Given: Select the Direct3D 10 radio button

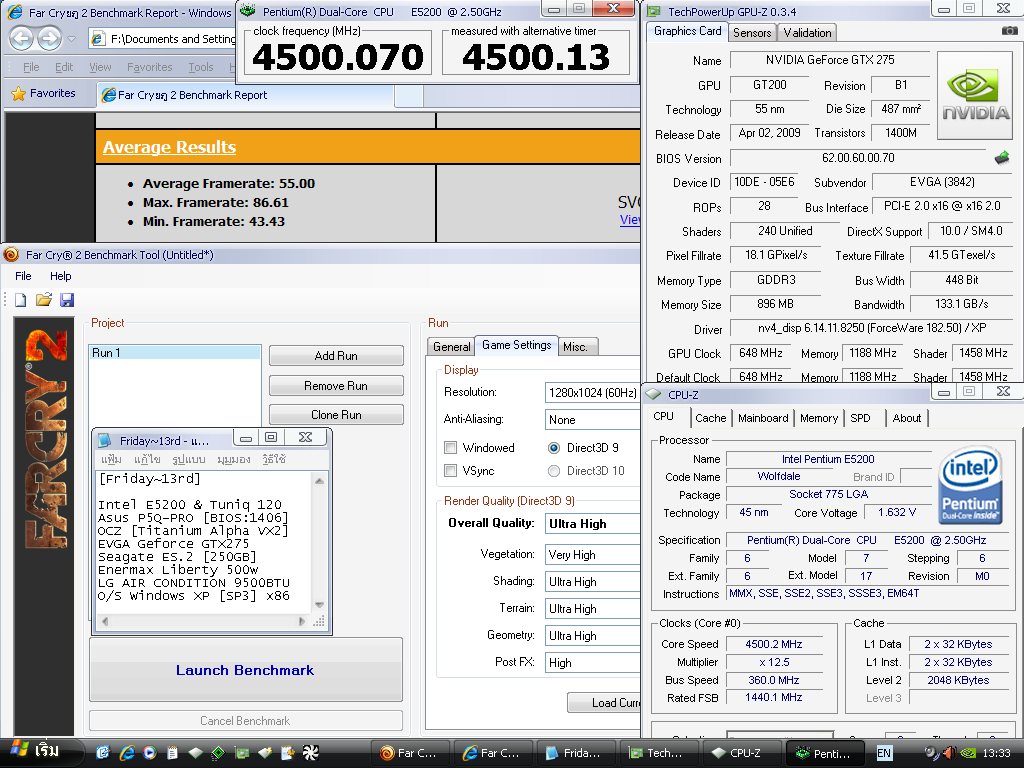Looking at the screenshot, I should 554,470.
